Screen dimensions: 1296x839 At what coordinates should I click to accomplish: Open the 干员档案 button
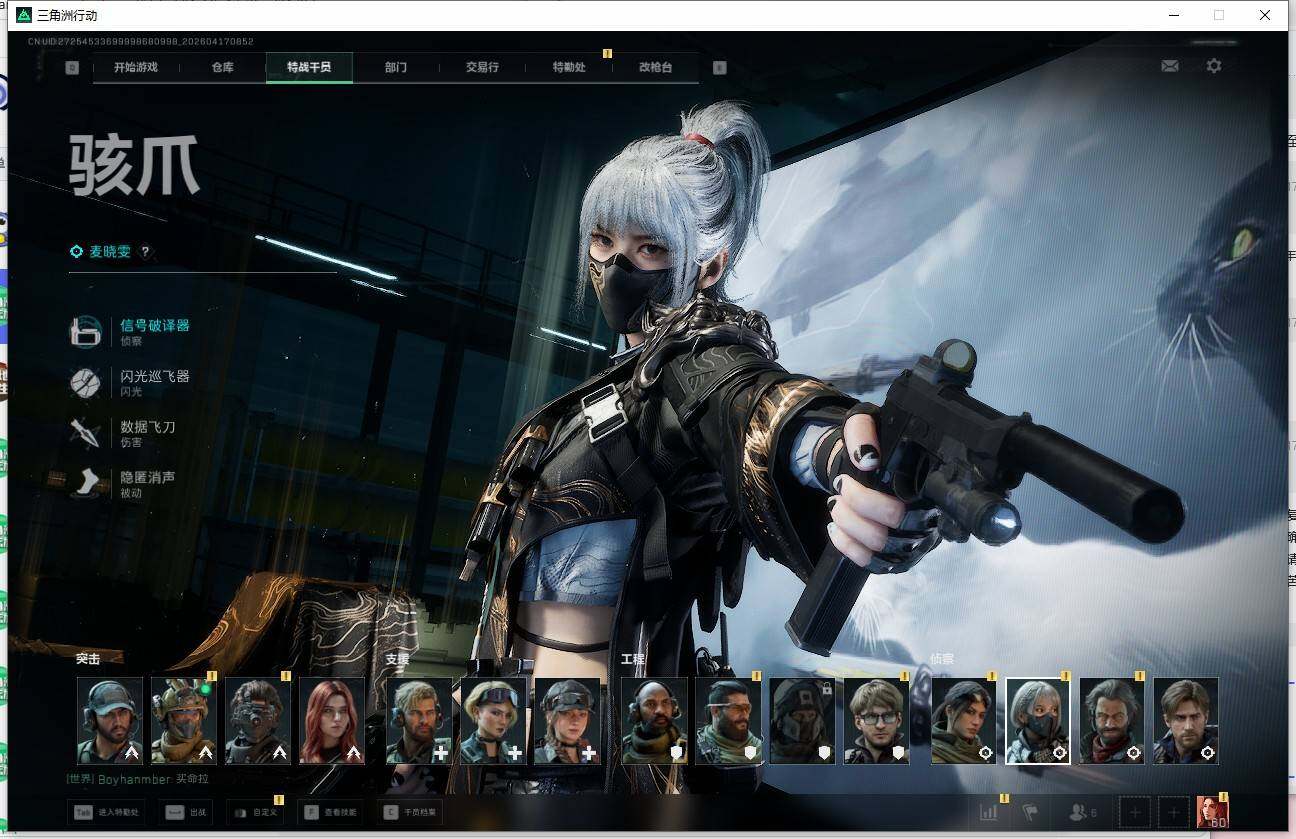pos(410,812)
